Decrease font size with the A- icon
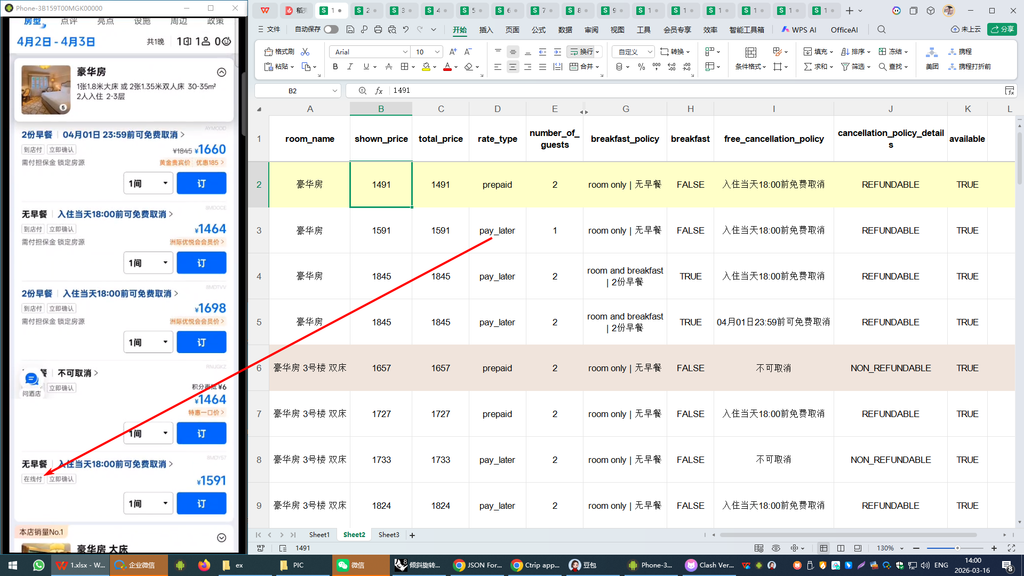The image size is (1024, 576). [x=468, y=52]
